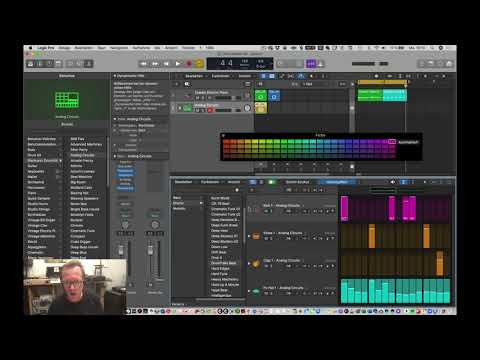Pick the selected magenta swatch in Farbe palette

pyautogui.click(x=392, y=142)
